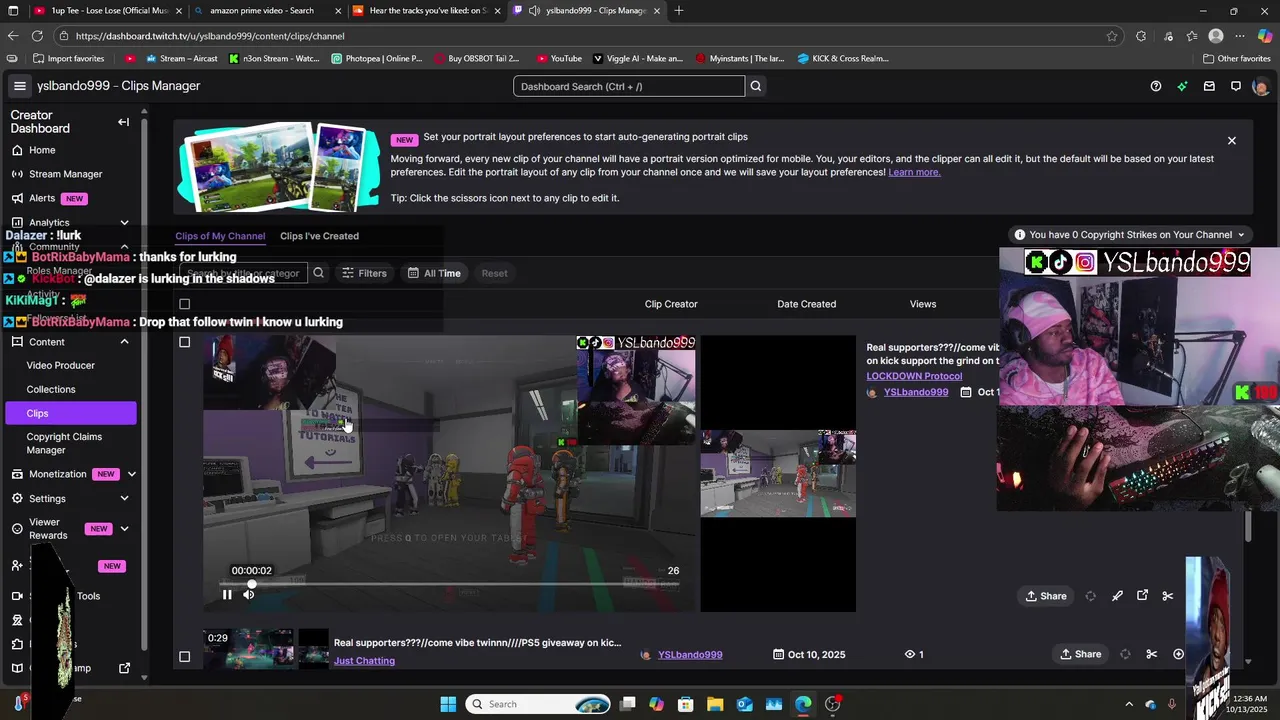1280x720 pixels.
Task: Open Video Producer in sidebar
Action: click(x=61, y=366)
